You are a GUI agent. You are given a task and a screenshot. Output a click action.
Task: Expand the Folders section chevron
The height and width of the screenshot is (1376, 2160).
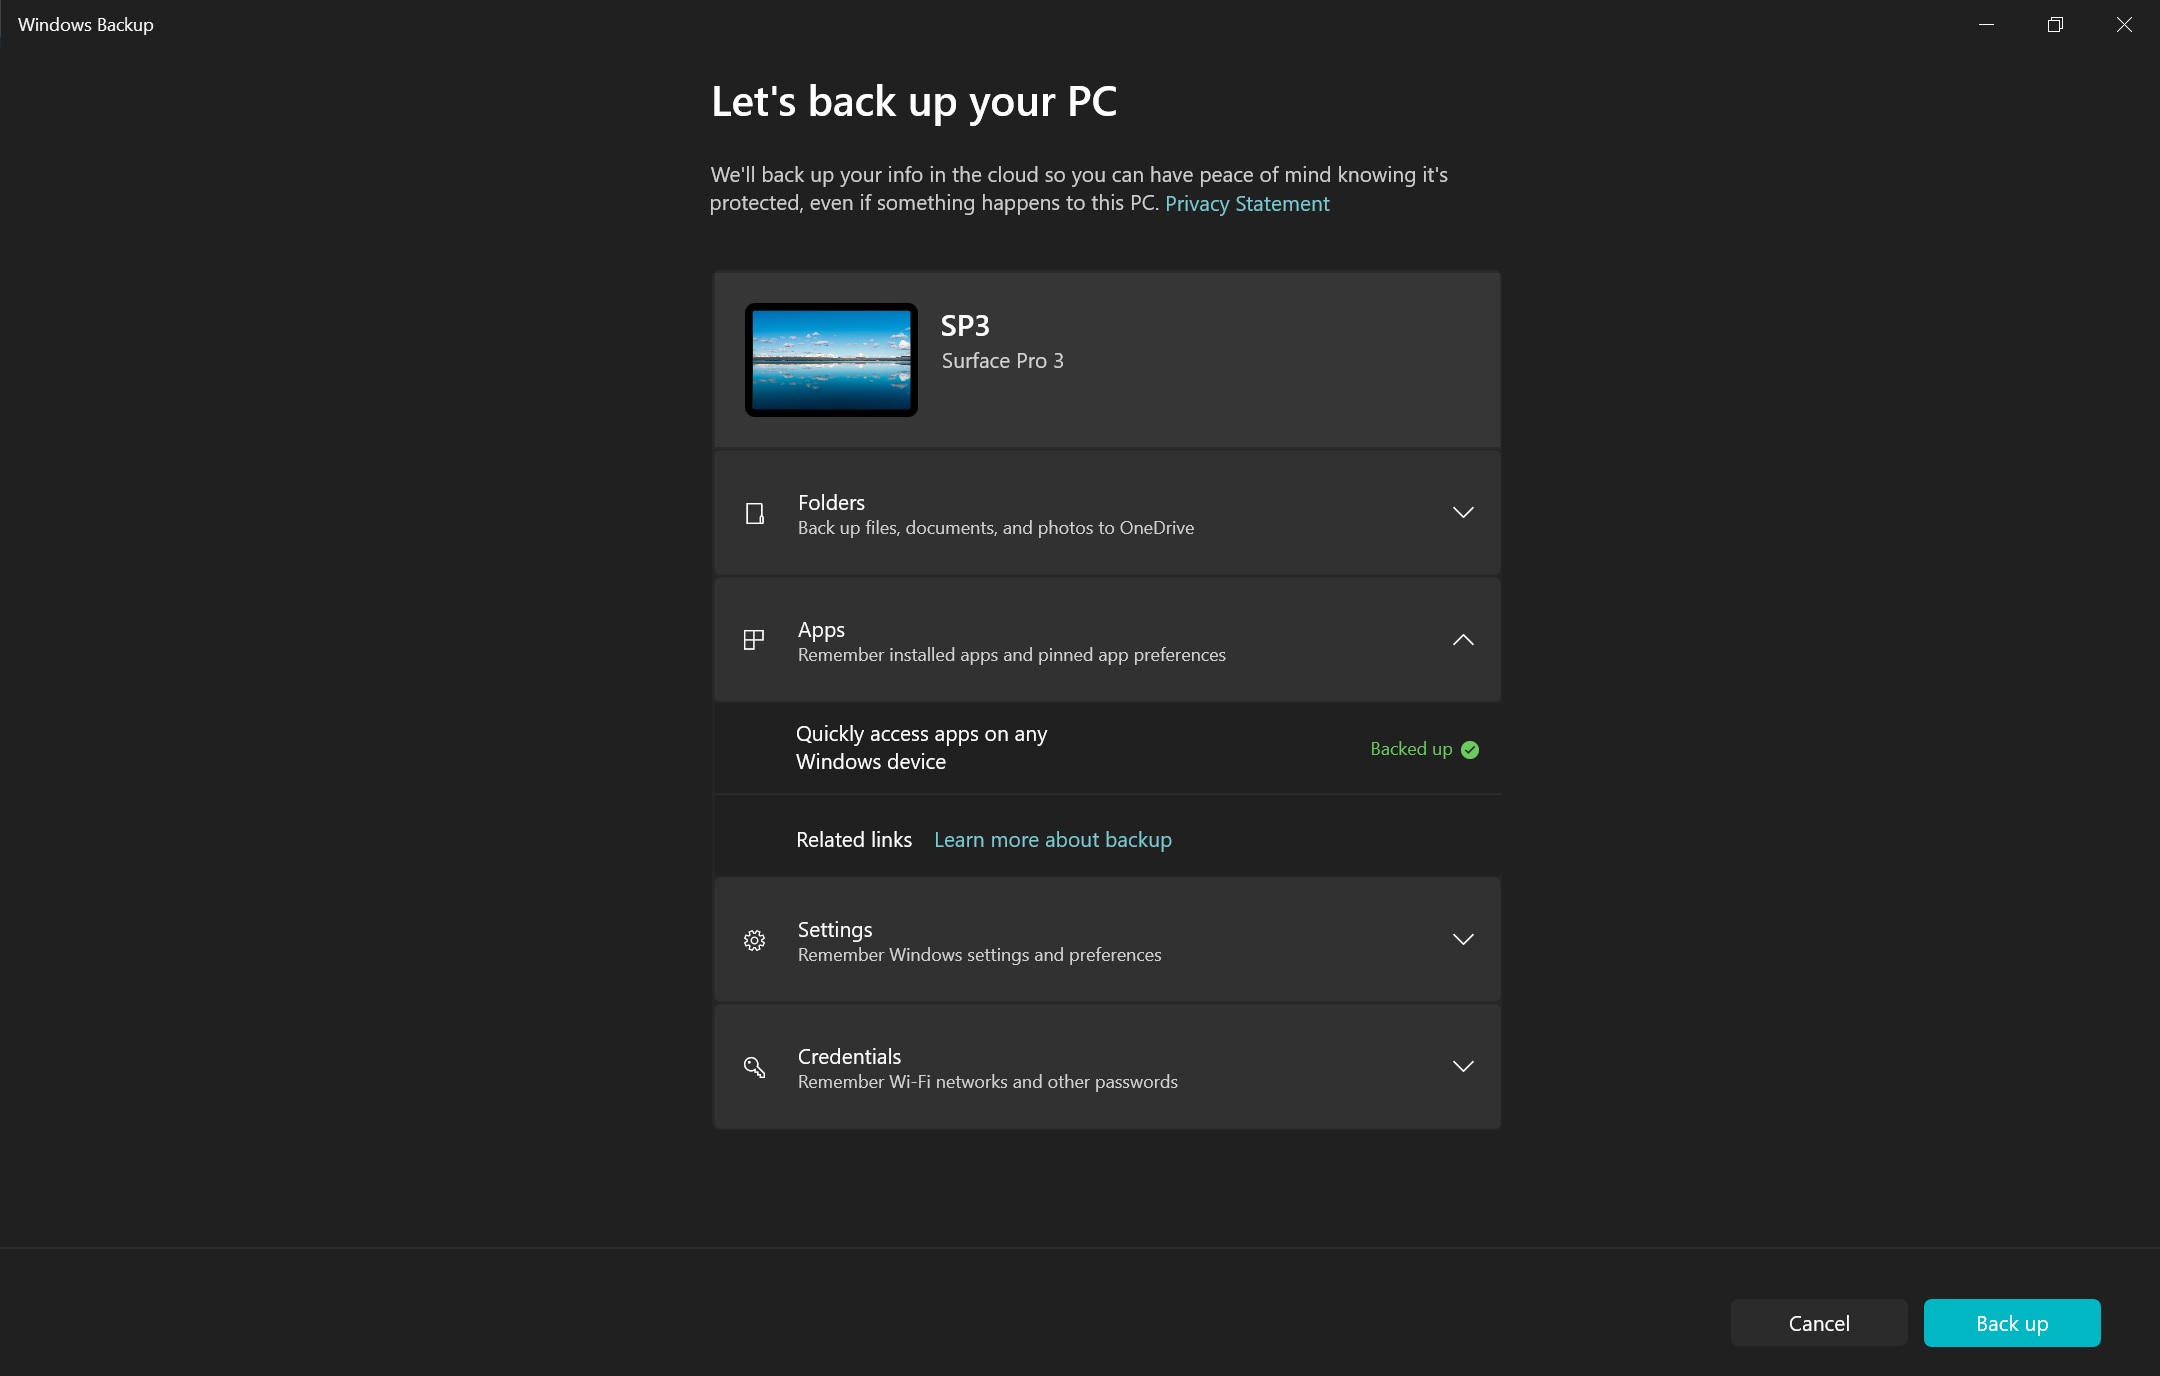point(1463,513)
